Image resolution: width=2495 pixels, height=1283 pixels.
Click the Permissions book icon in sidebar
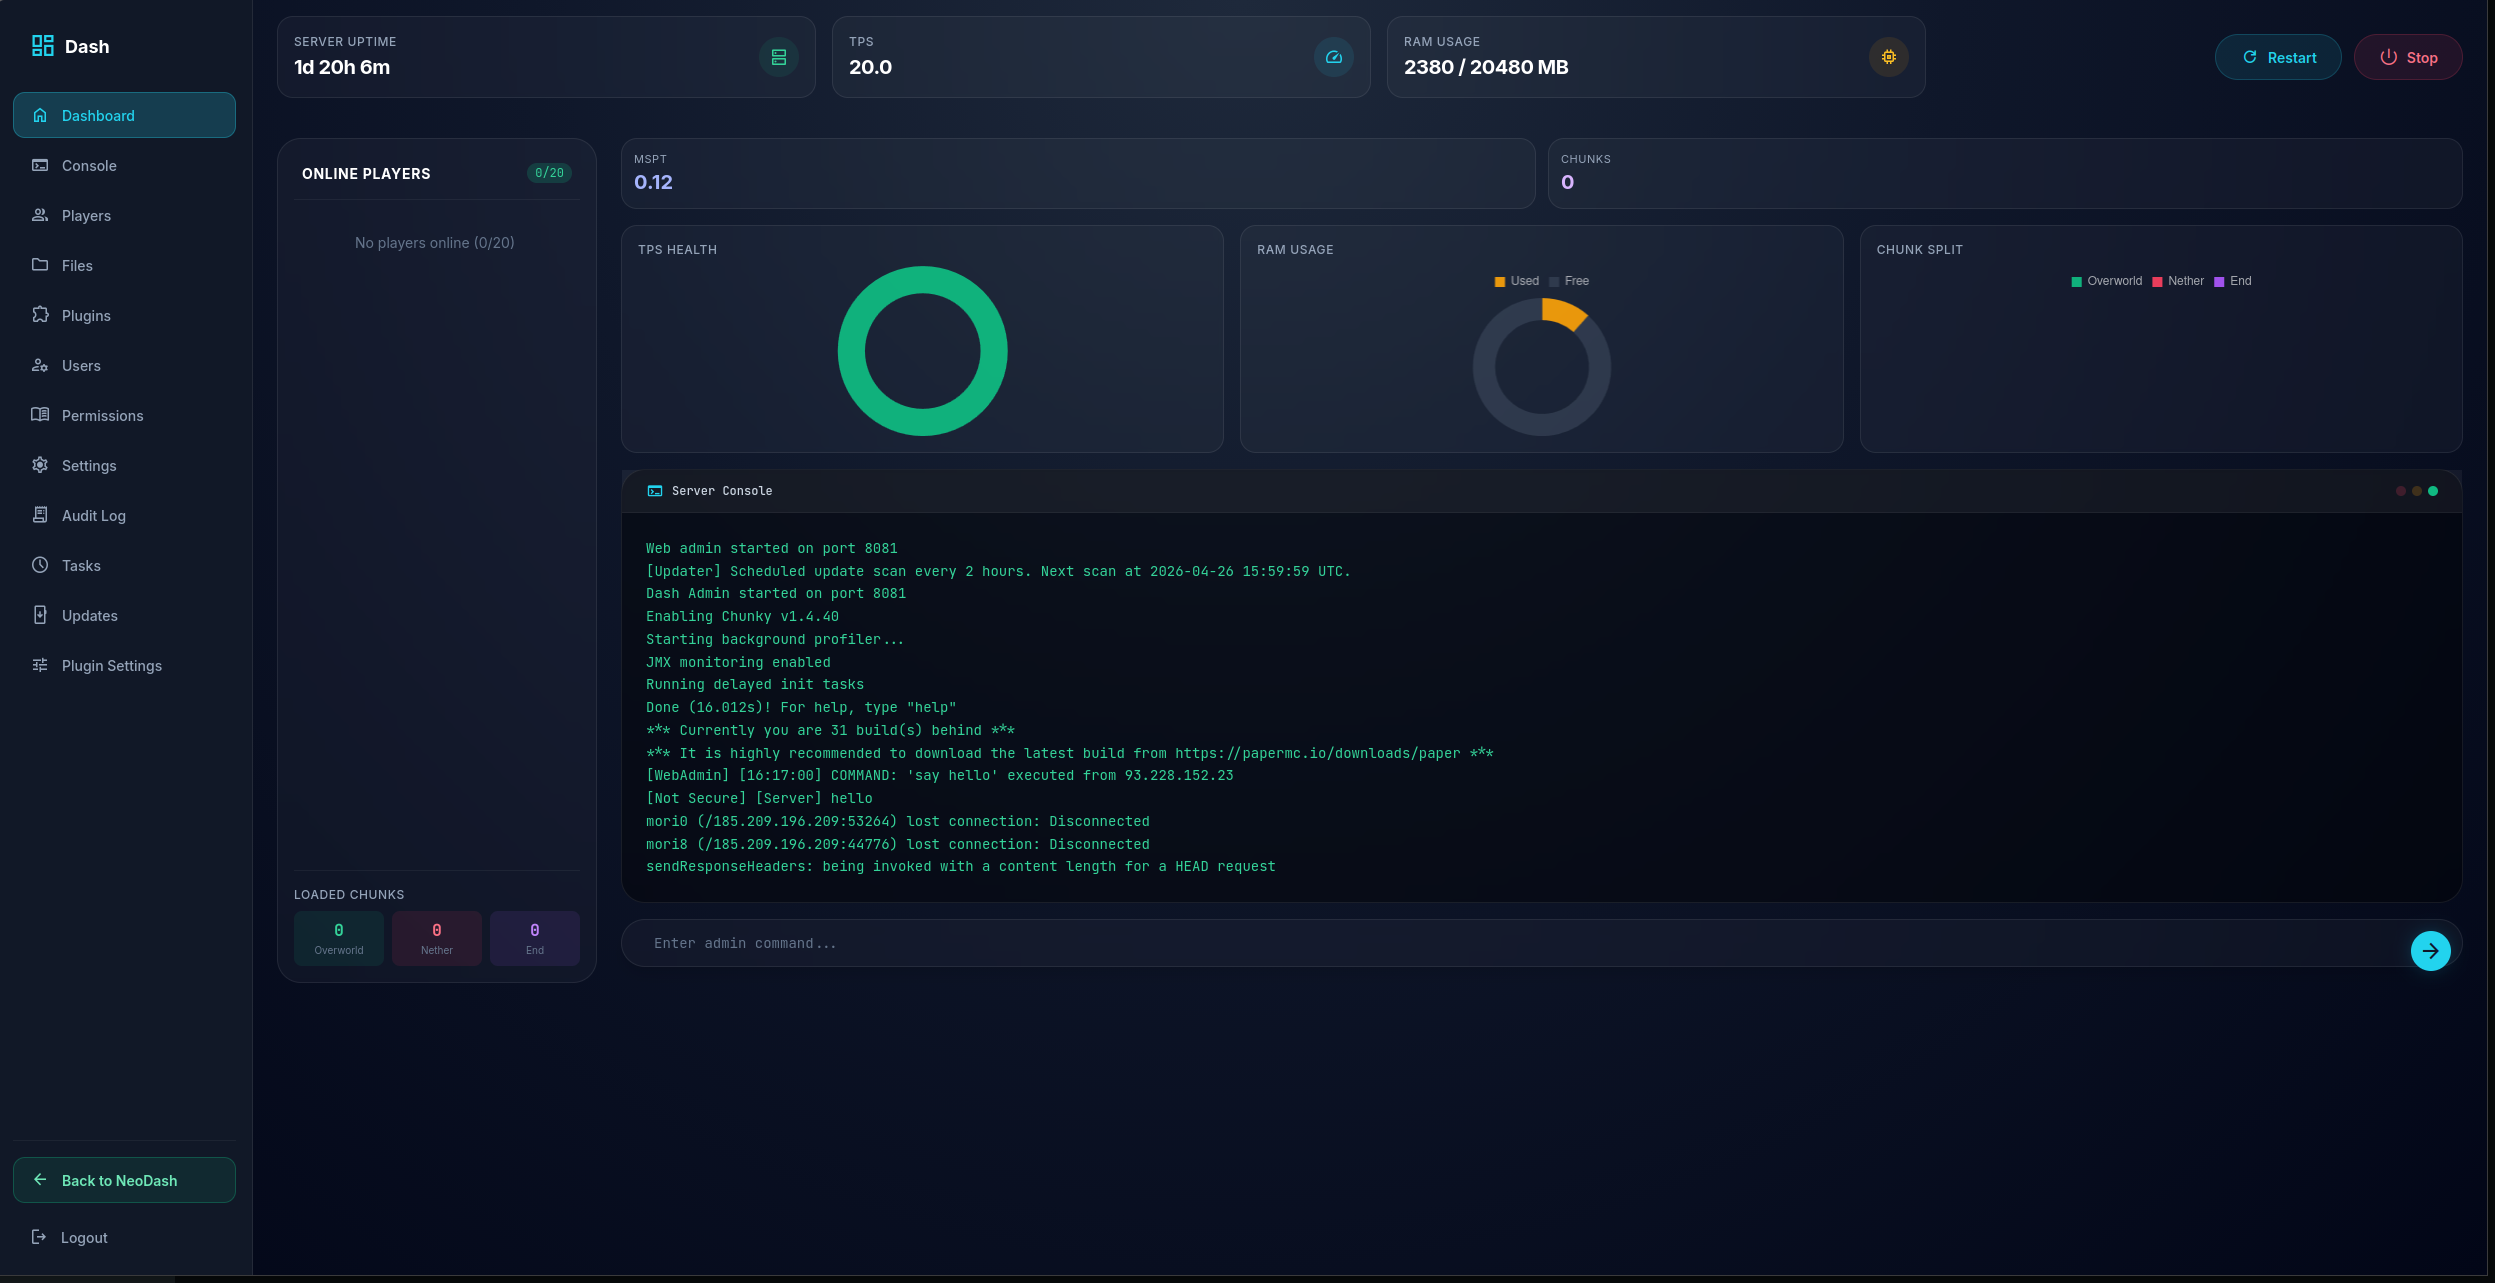(40, 415)
